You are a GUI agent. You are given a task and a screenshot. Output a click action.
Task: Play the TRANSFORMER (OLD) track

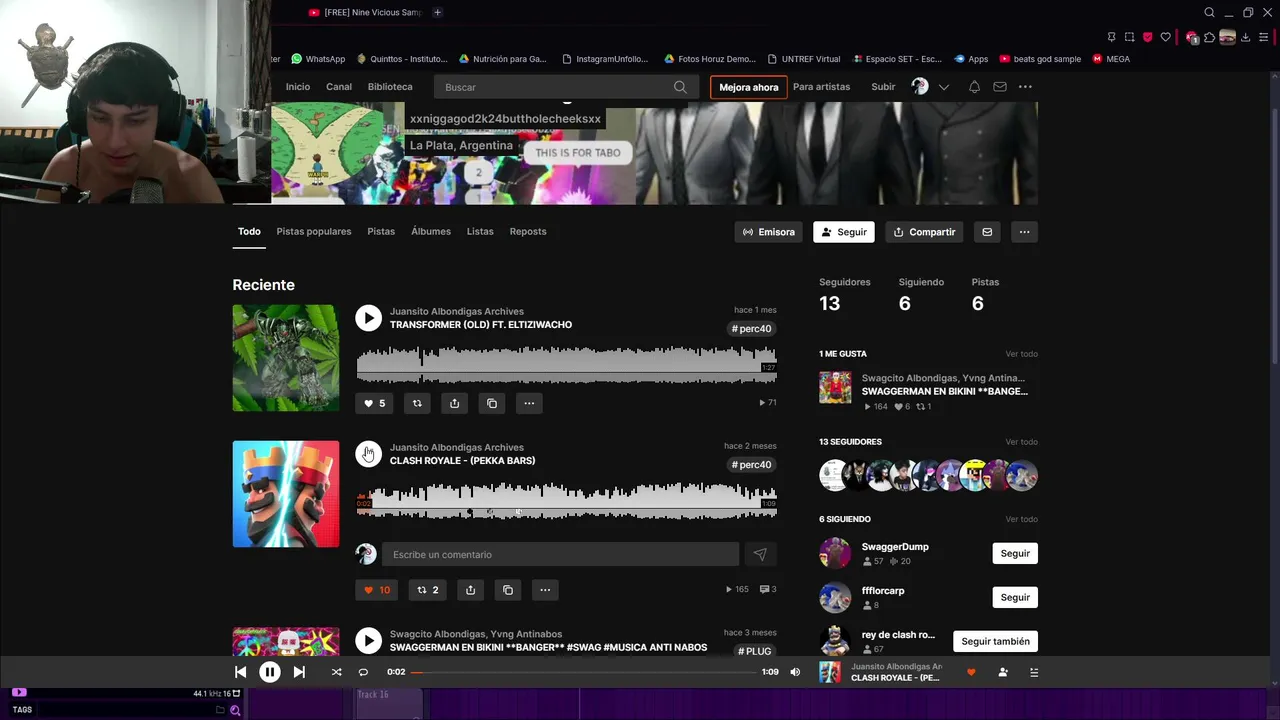coord(368,318)
